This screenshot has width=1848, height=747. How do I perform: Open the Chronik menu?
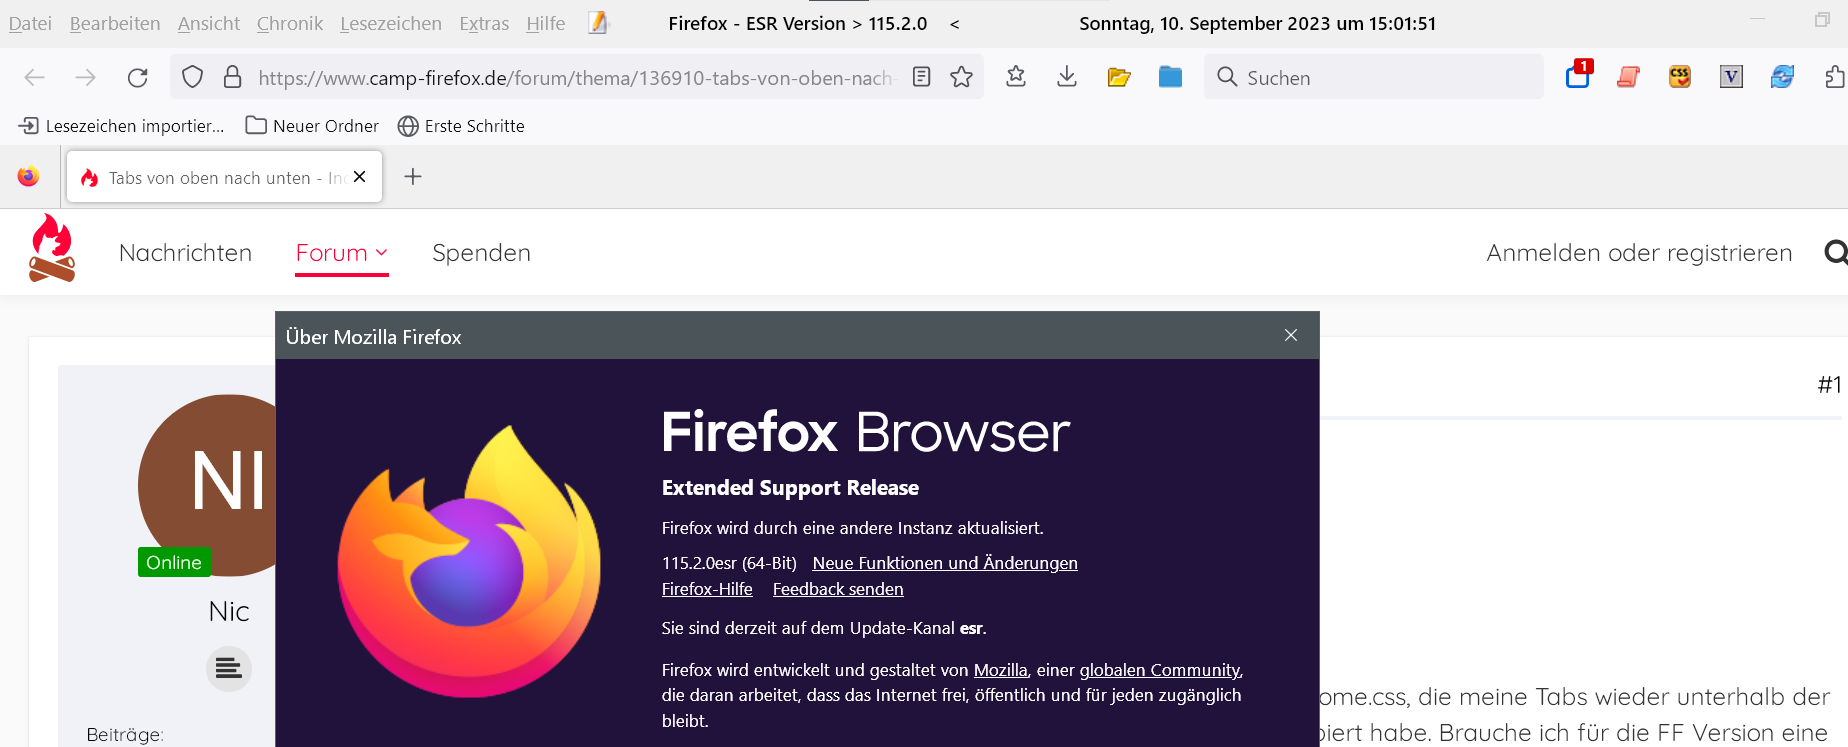(290, 24)
